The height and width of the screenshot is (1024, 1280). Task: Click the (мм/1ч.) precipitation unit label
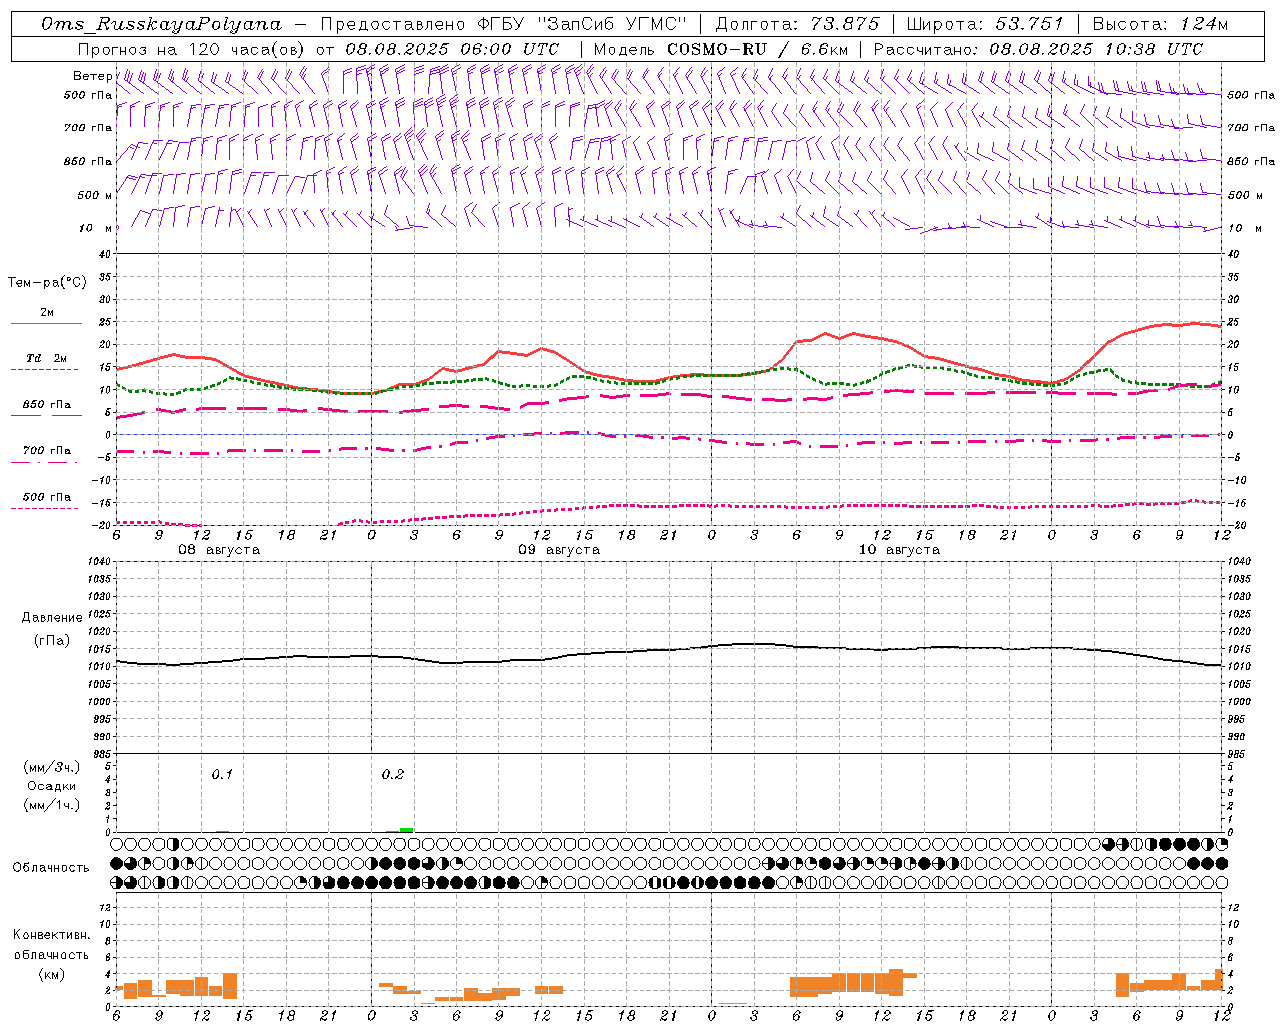click(x=52, y=805)
